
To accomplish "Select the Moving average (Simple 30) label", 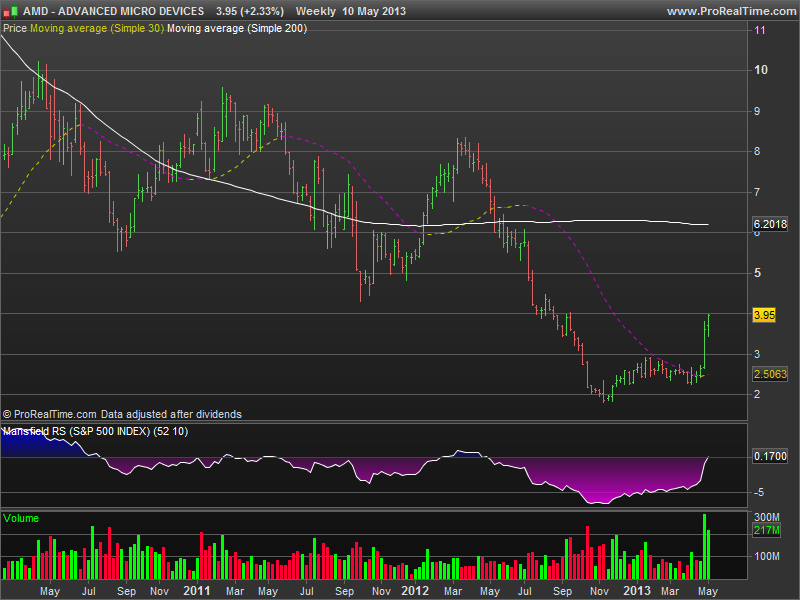I will [x=97, y=29].
